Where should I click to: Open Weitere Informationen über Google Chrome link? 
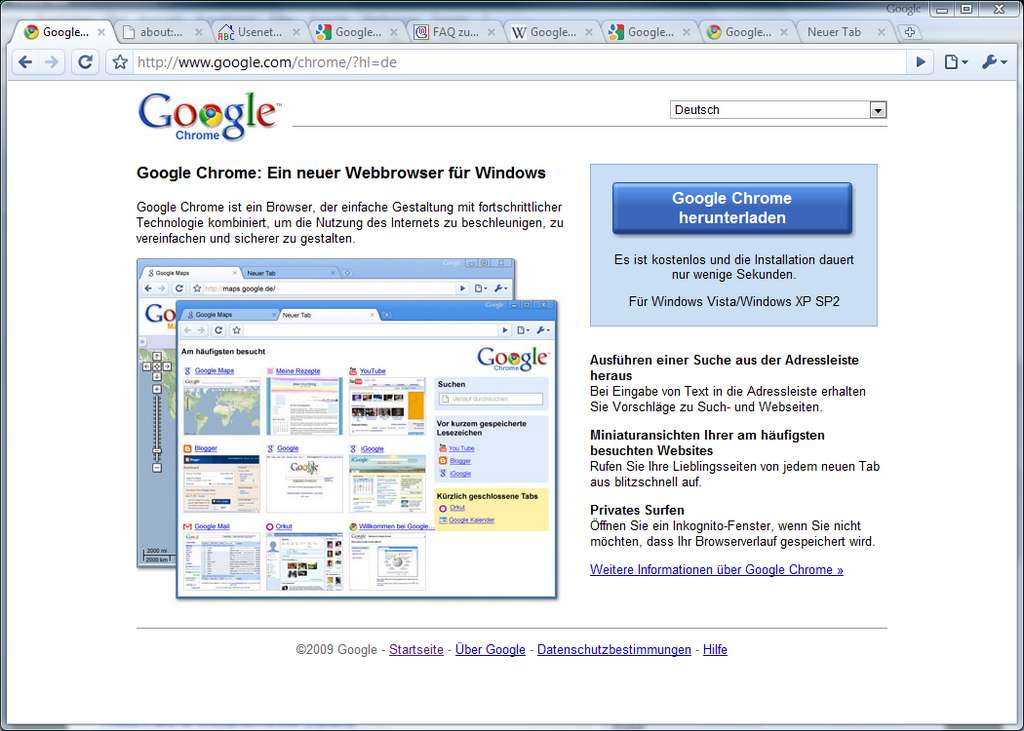coord(716,570)
